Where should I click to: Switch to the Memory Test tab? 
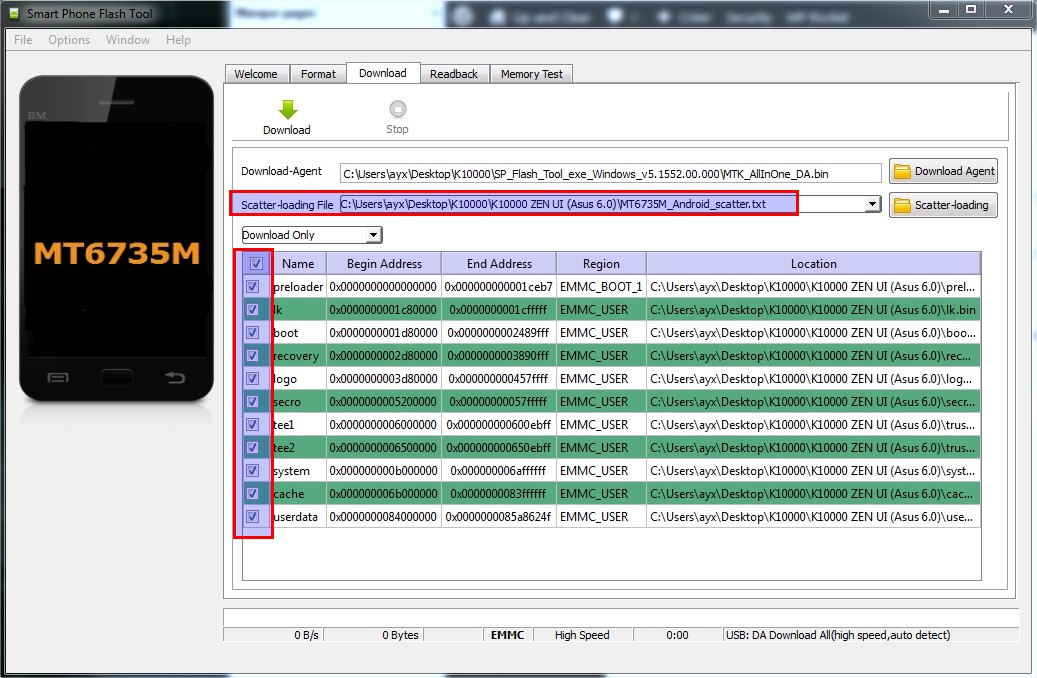tap(532, 74)
